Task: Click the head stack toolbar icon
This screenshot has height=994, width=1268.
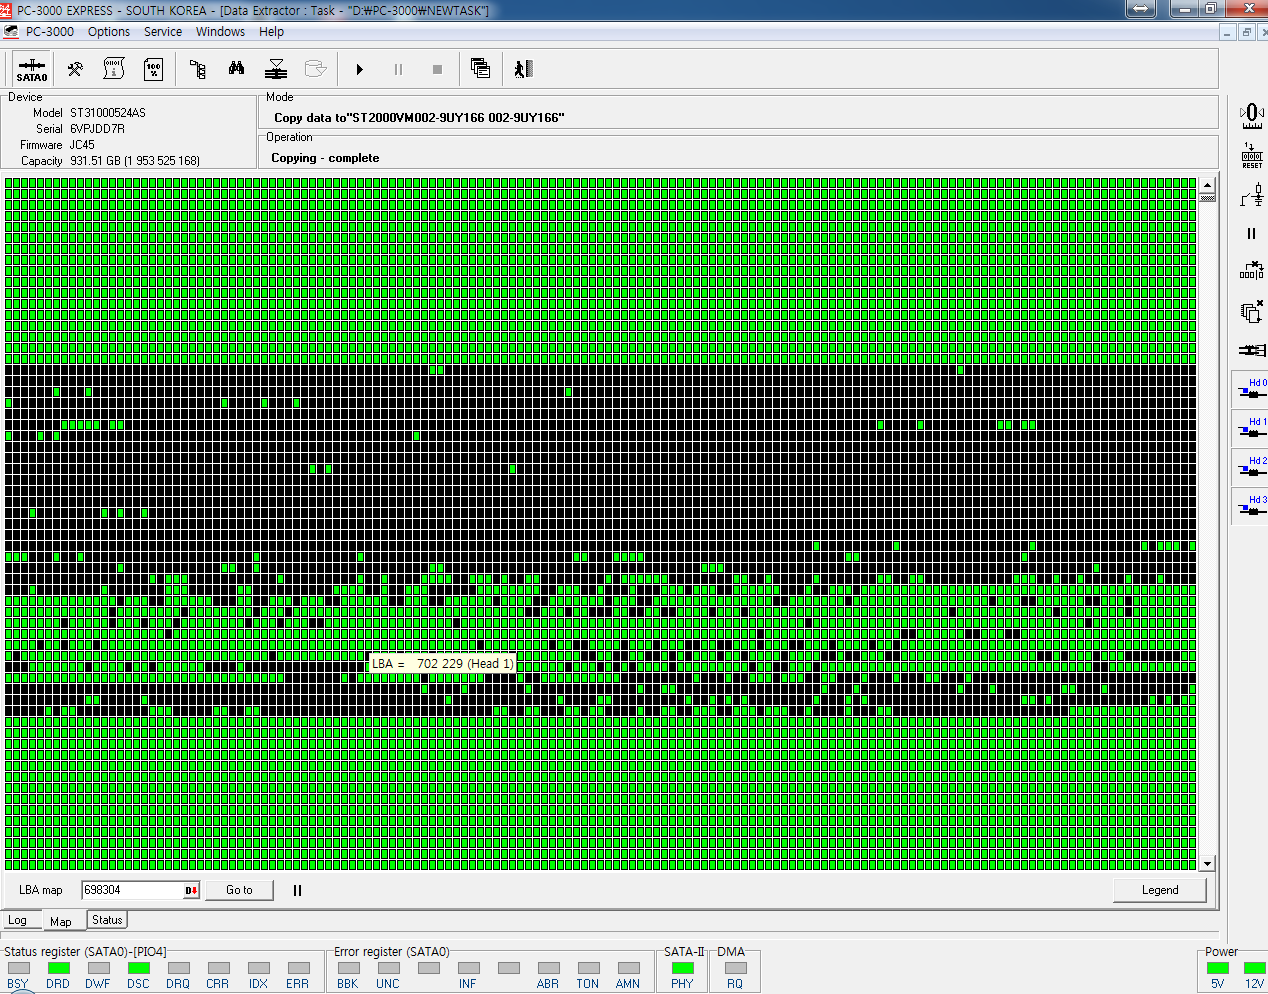Action: 276,69
